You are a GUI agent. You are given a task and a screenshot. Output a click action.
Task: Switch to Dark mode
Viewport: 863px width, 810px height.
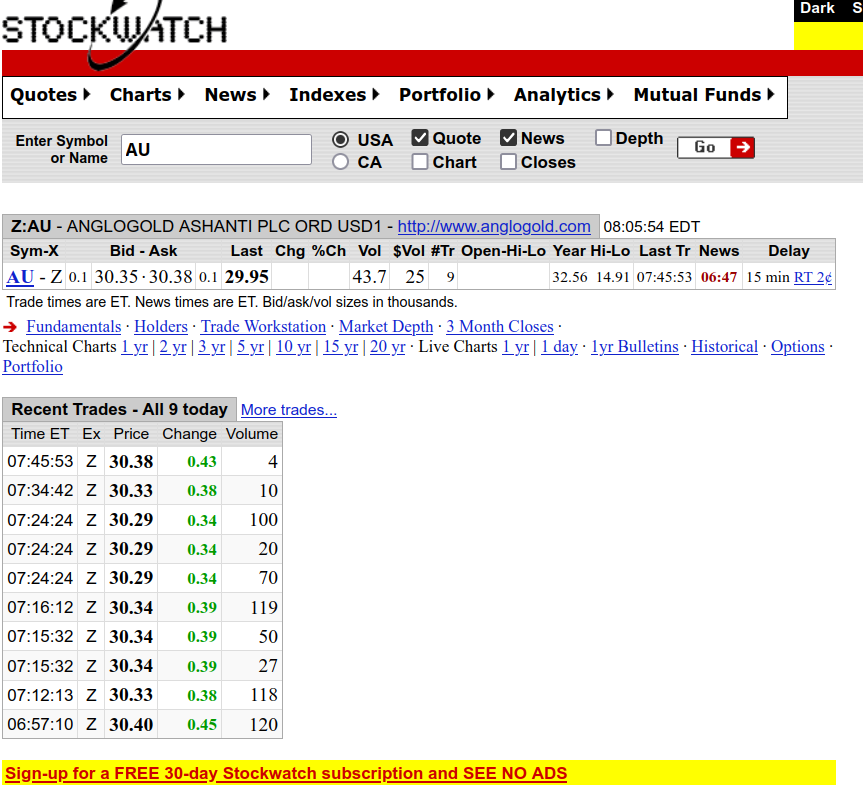click(817, 9)
